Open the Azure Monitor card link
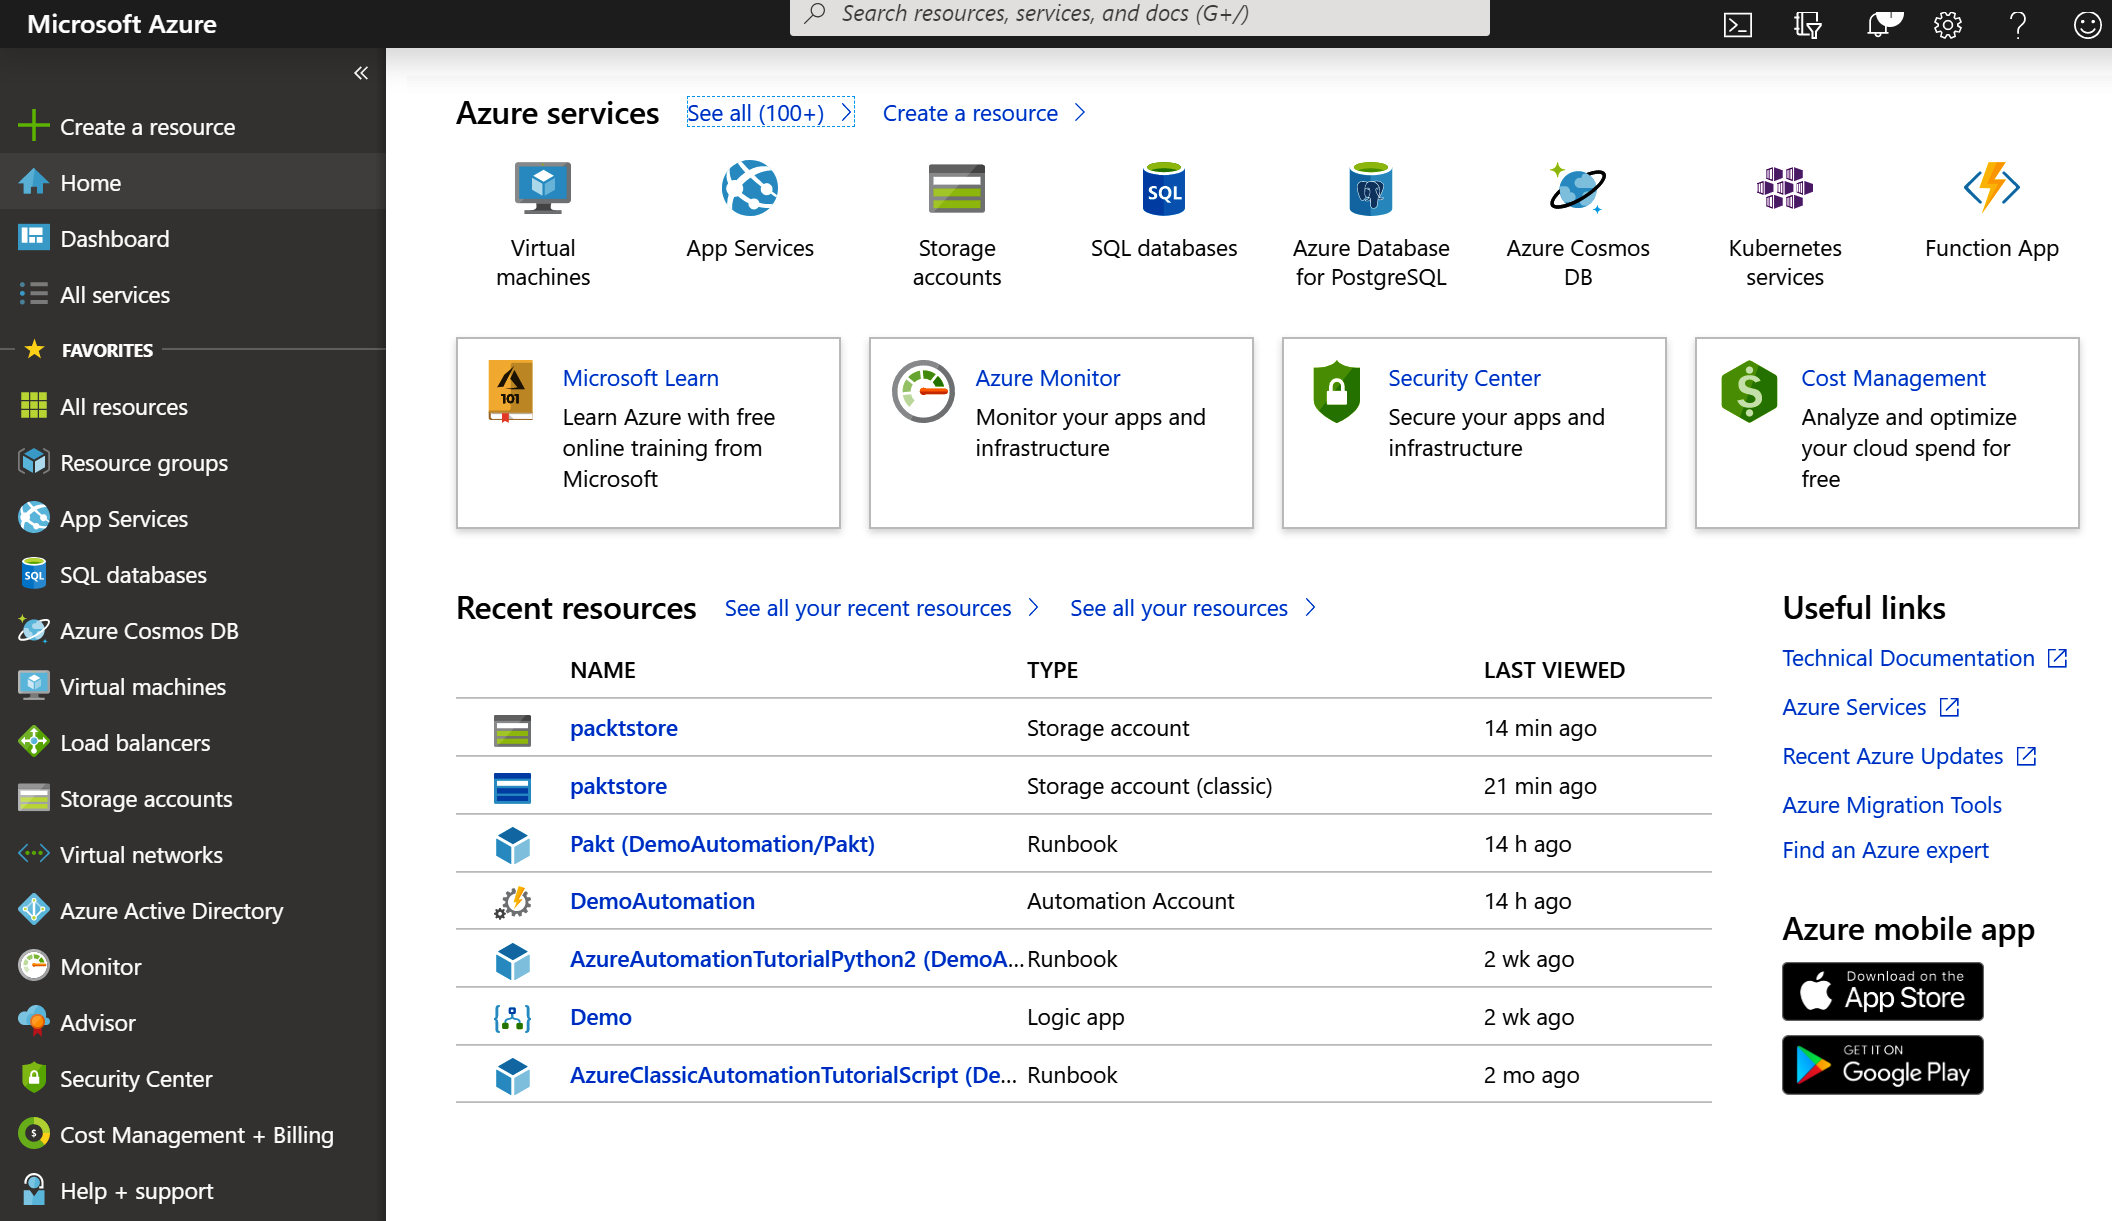The width and height of the screenshot is (2112, 1221). (x=1047, y=378)
